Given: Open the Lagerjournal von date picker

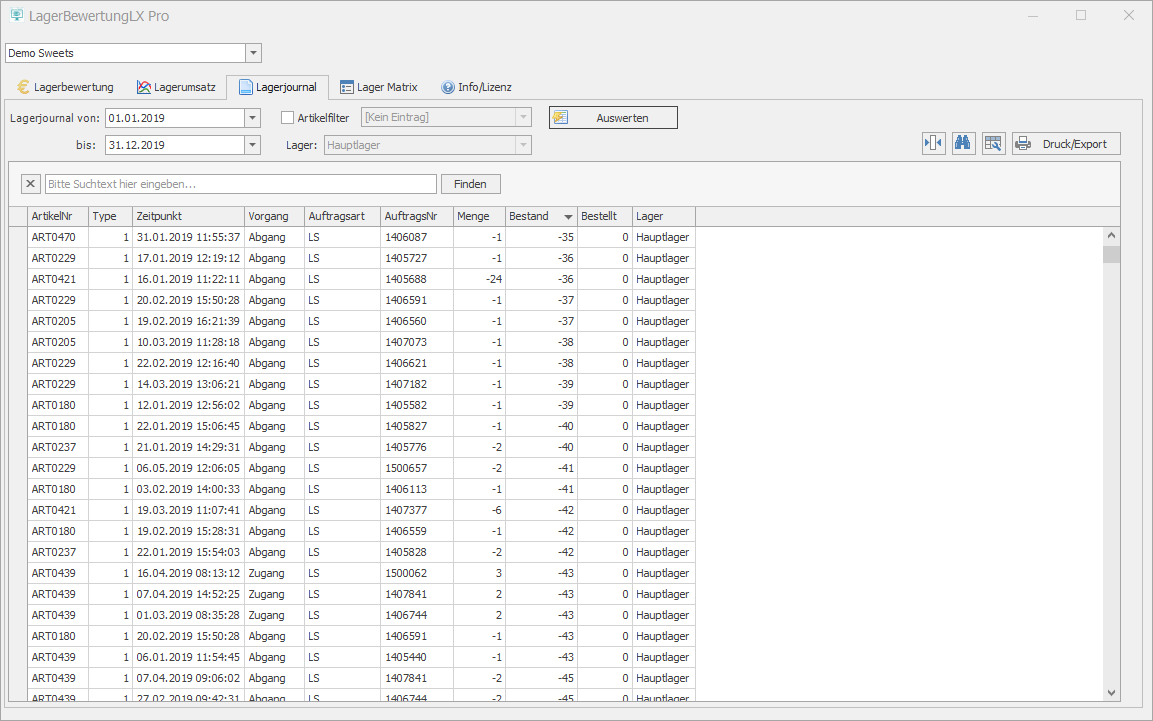Looking at the screenshot, I should pyautogui.click(x=252, y=118).
